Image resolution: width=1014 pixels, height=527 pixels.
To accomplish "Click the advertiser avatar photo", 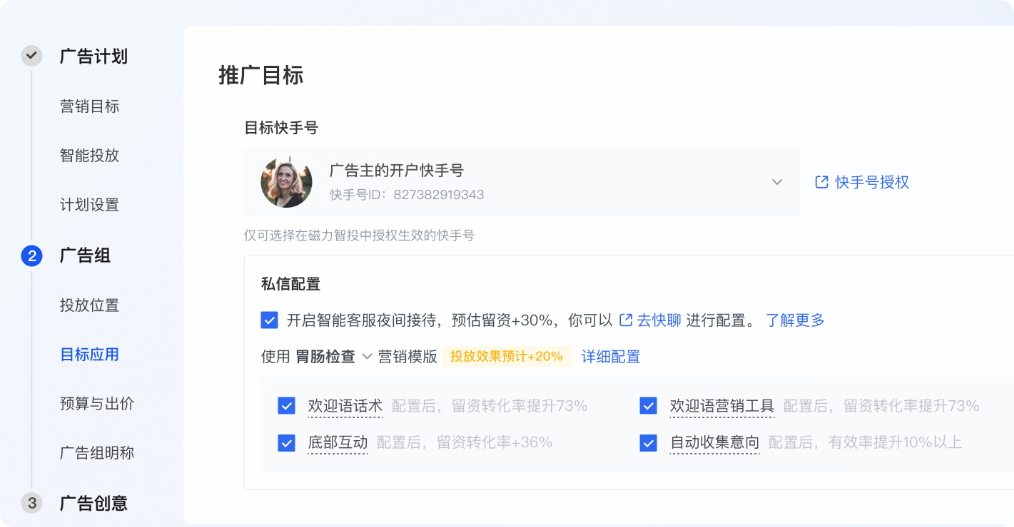I will point(286,182).
